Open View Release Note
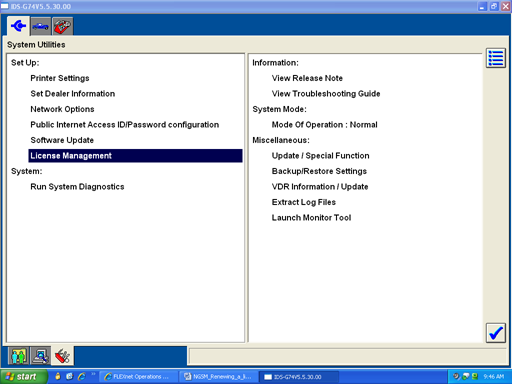 click(x=307, y=78)
